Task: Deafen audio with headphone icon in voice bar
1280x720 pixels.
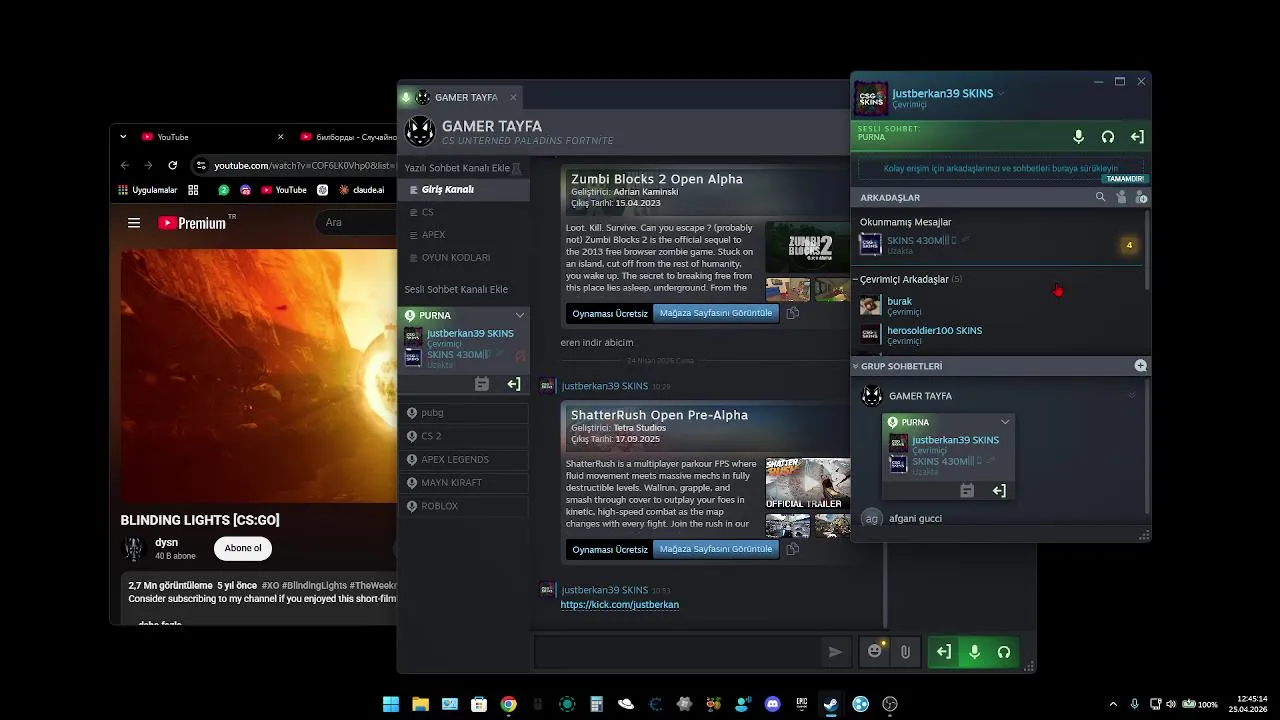Action: pyautogui.click(x=1107, y=137)
